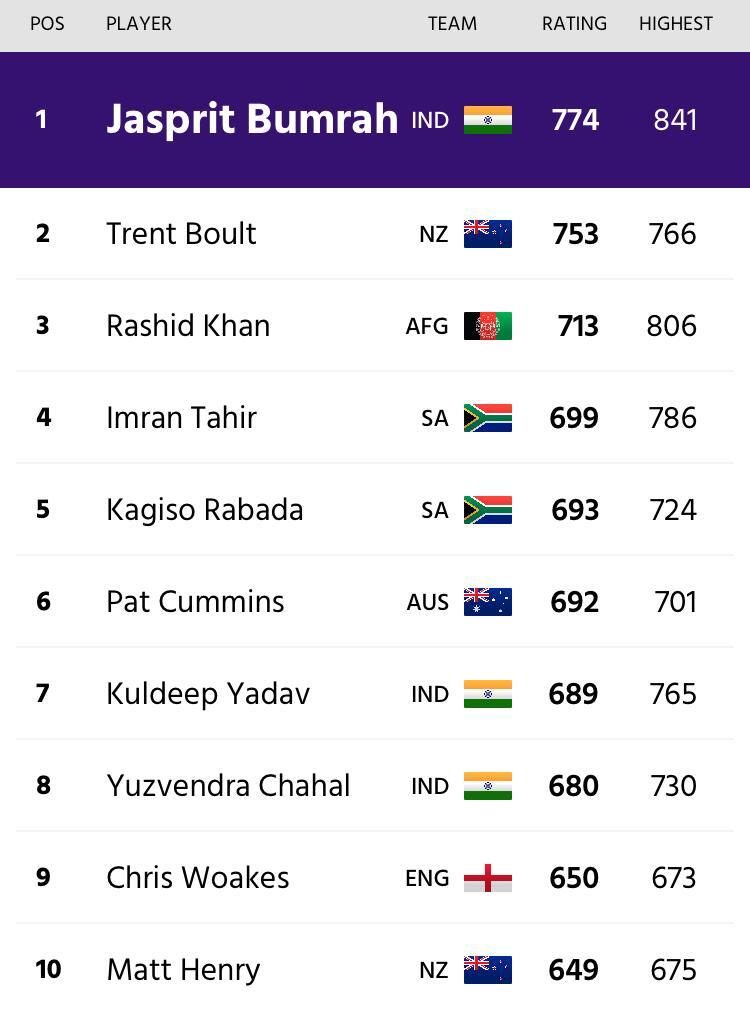Click the Afghanistan flag beside Rashid Khan
Viewport: 750px width, 1016px height.
click(x=487, y=326)
